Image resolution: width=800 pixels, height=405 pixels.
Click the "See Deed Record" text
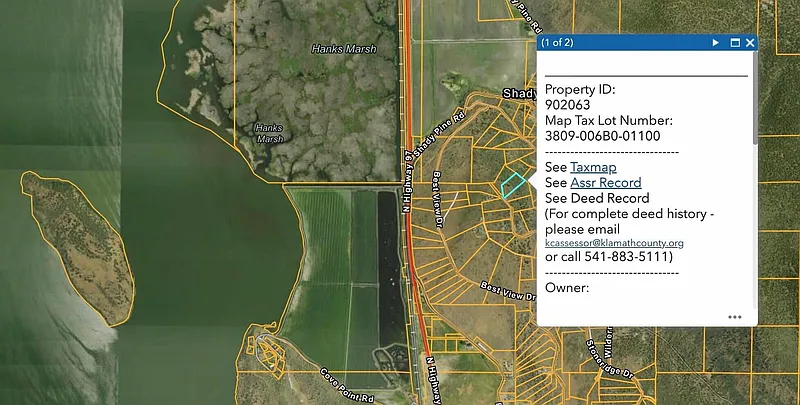[599, 198]
